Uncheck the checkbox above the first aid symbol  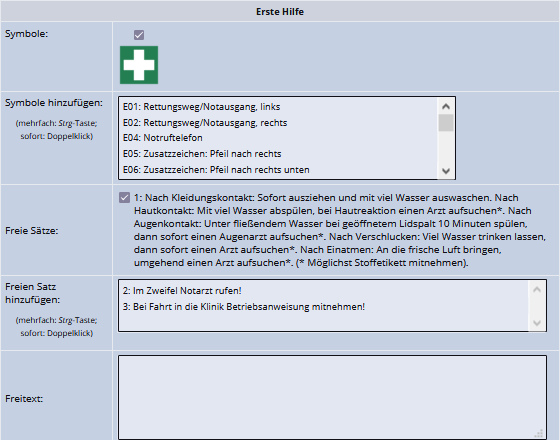pyautogui.click(x=139, y=35)
